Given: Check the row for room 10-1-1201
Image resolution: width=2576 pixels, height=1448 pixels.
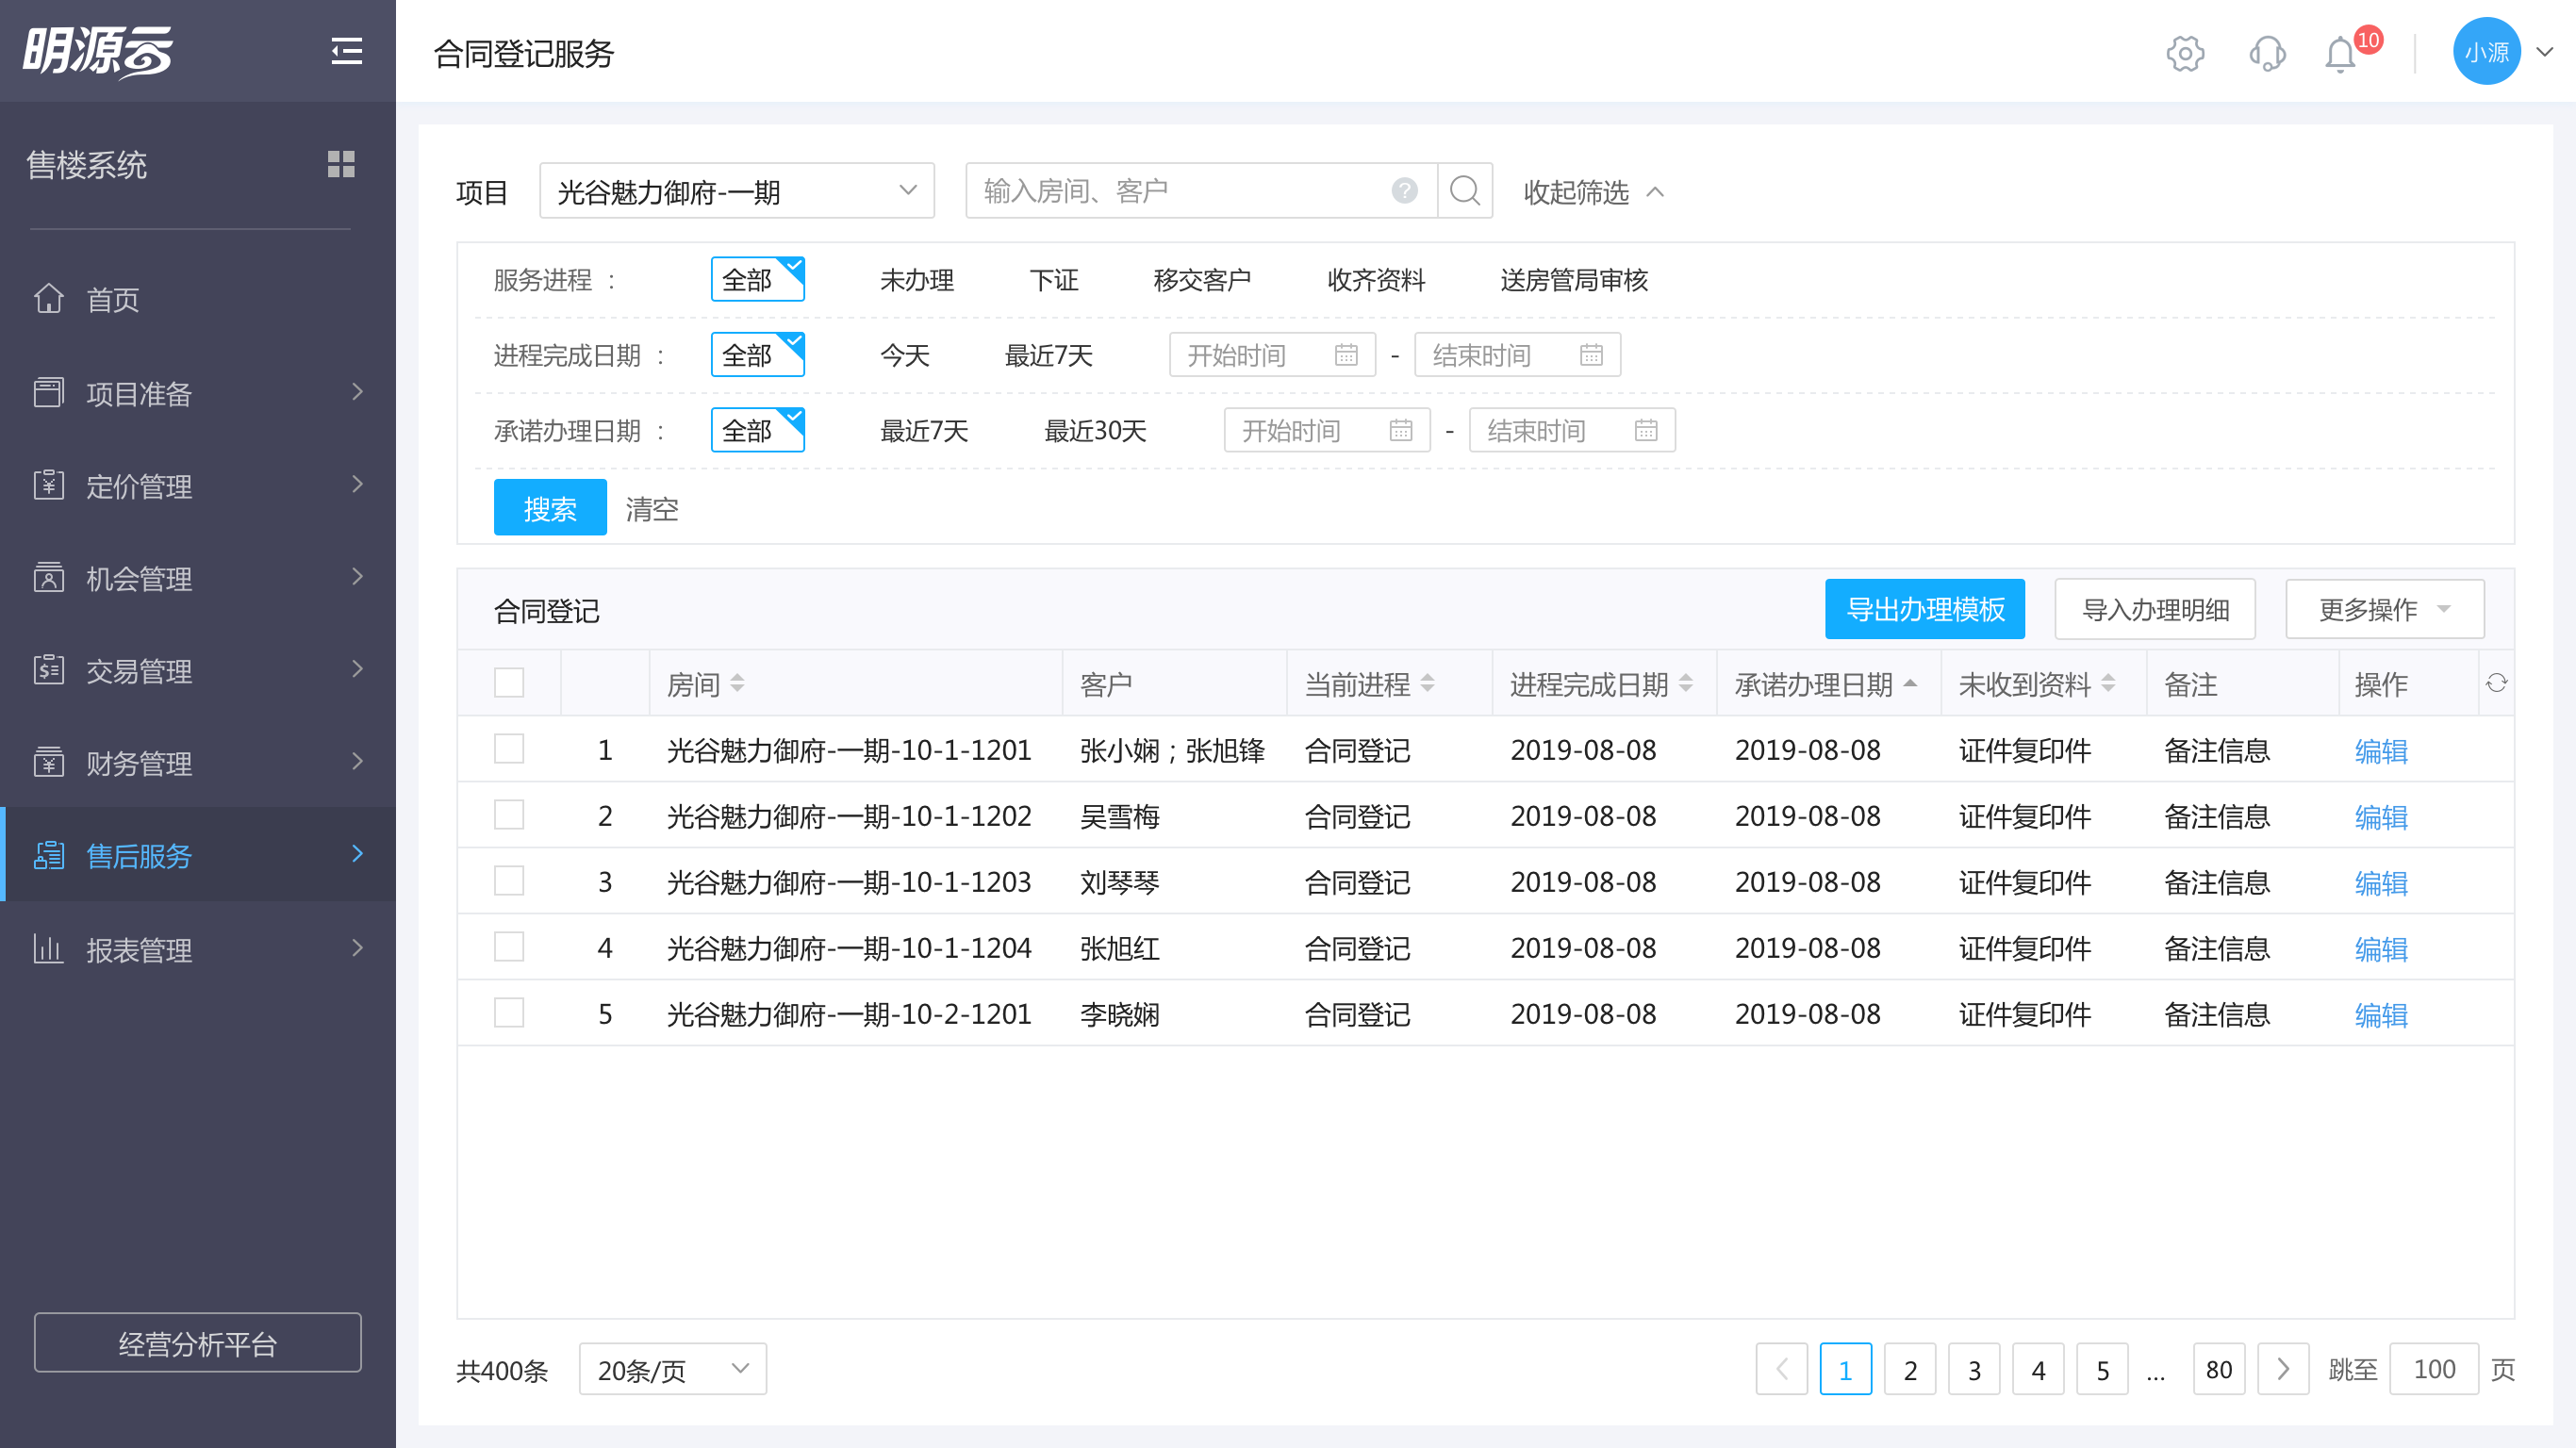Looking at the screenshot, I should pos(509,749).
